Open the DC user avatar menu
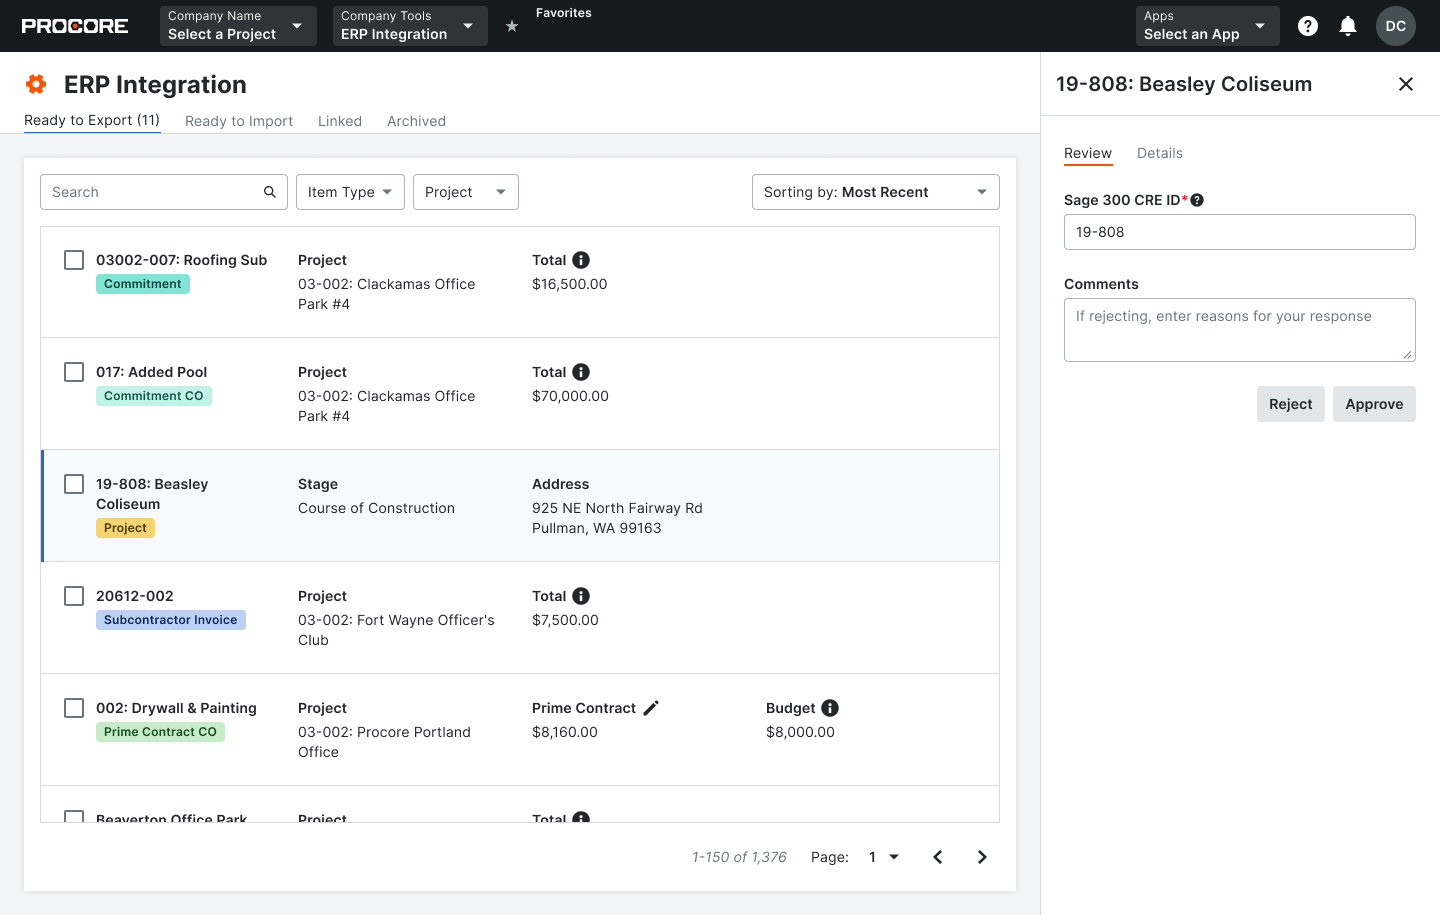Screen dimensions: 1440x915 [x=1396, y=26]
